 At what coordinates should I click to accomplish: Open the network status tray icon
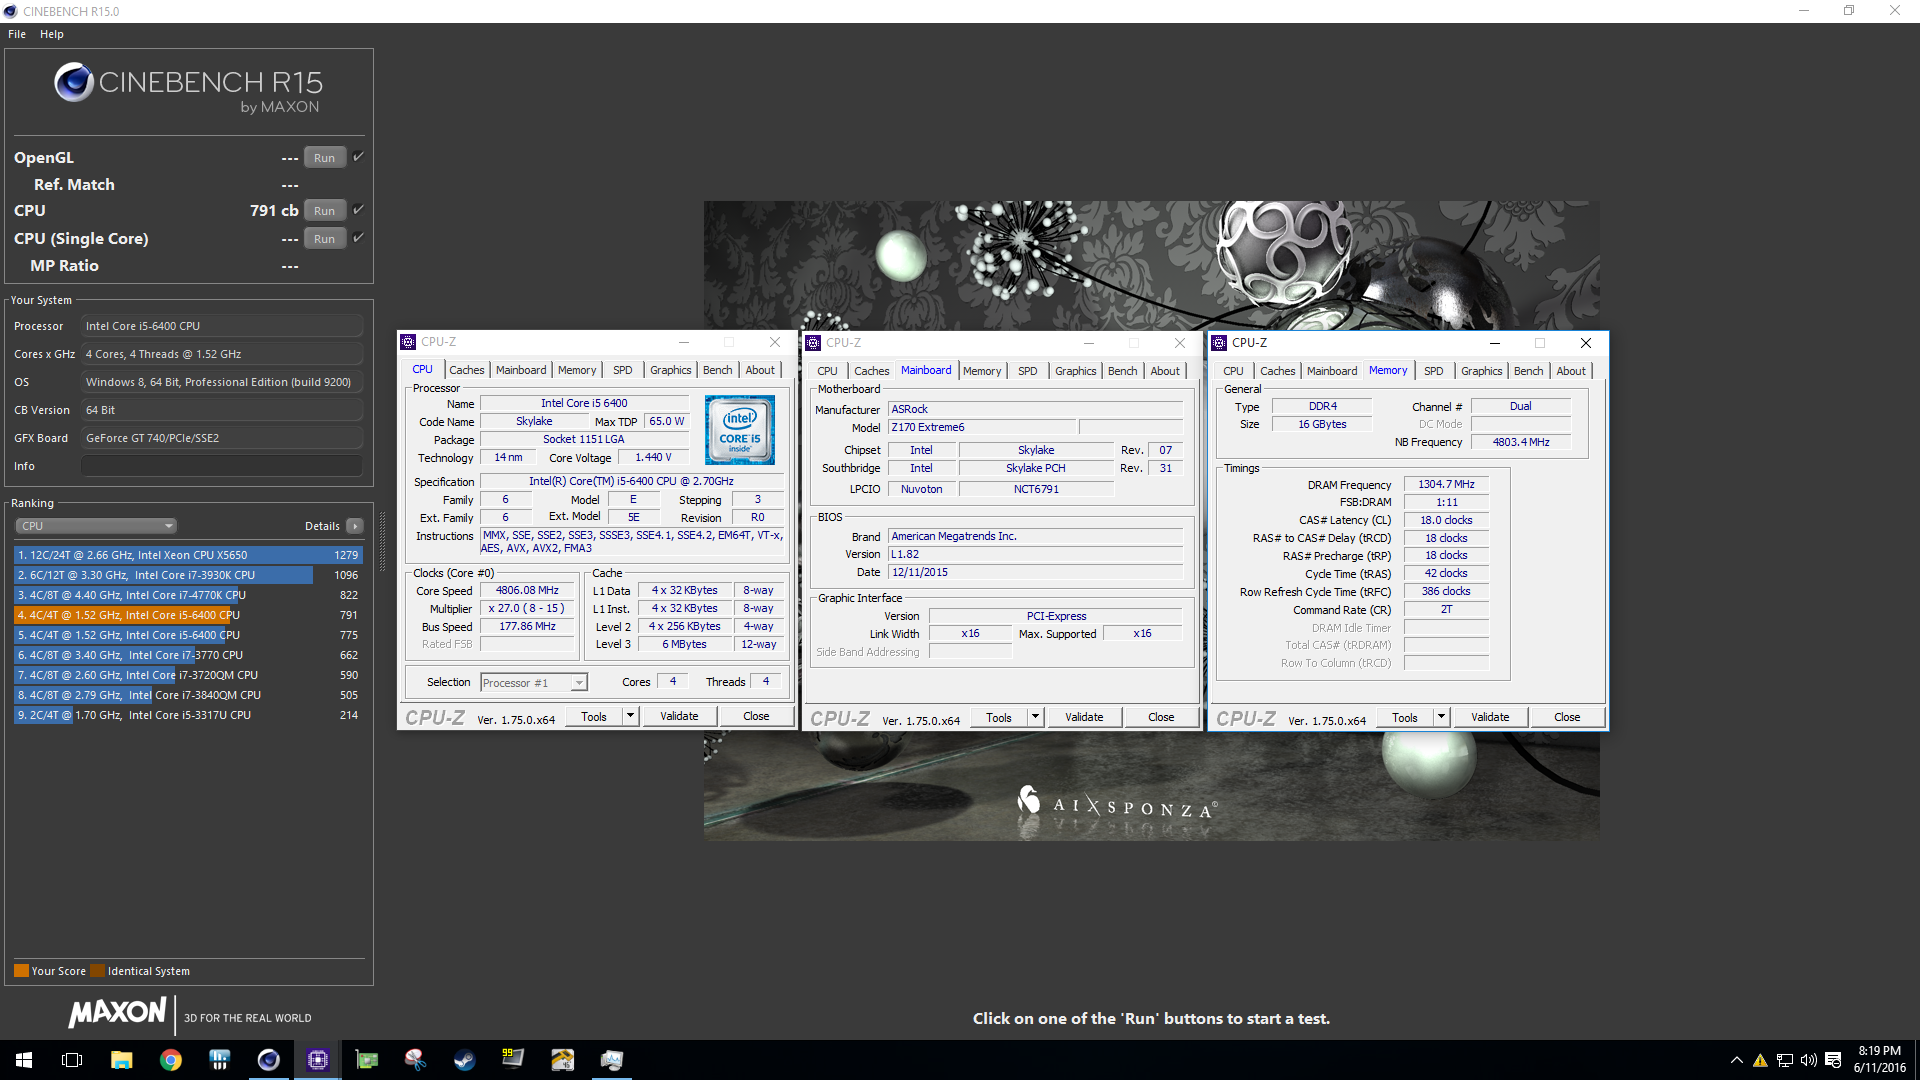(x=1784, y=1060)
